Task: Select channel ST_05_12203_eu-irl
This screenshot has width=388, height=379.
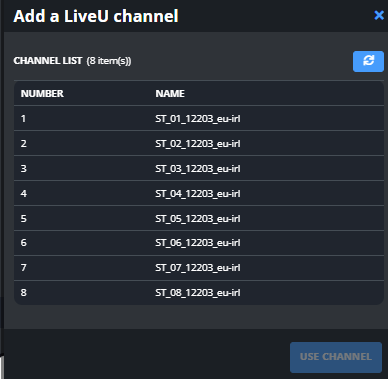Action: (x=199, y=218)
